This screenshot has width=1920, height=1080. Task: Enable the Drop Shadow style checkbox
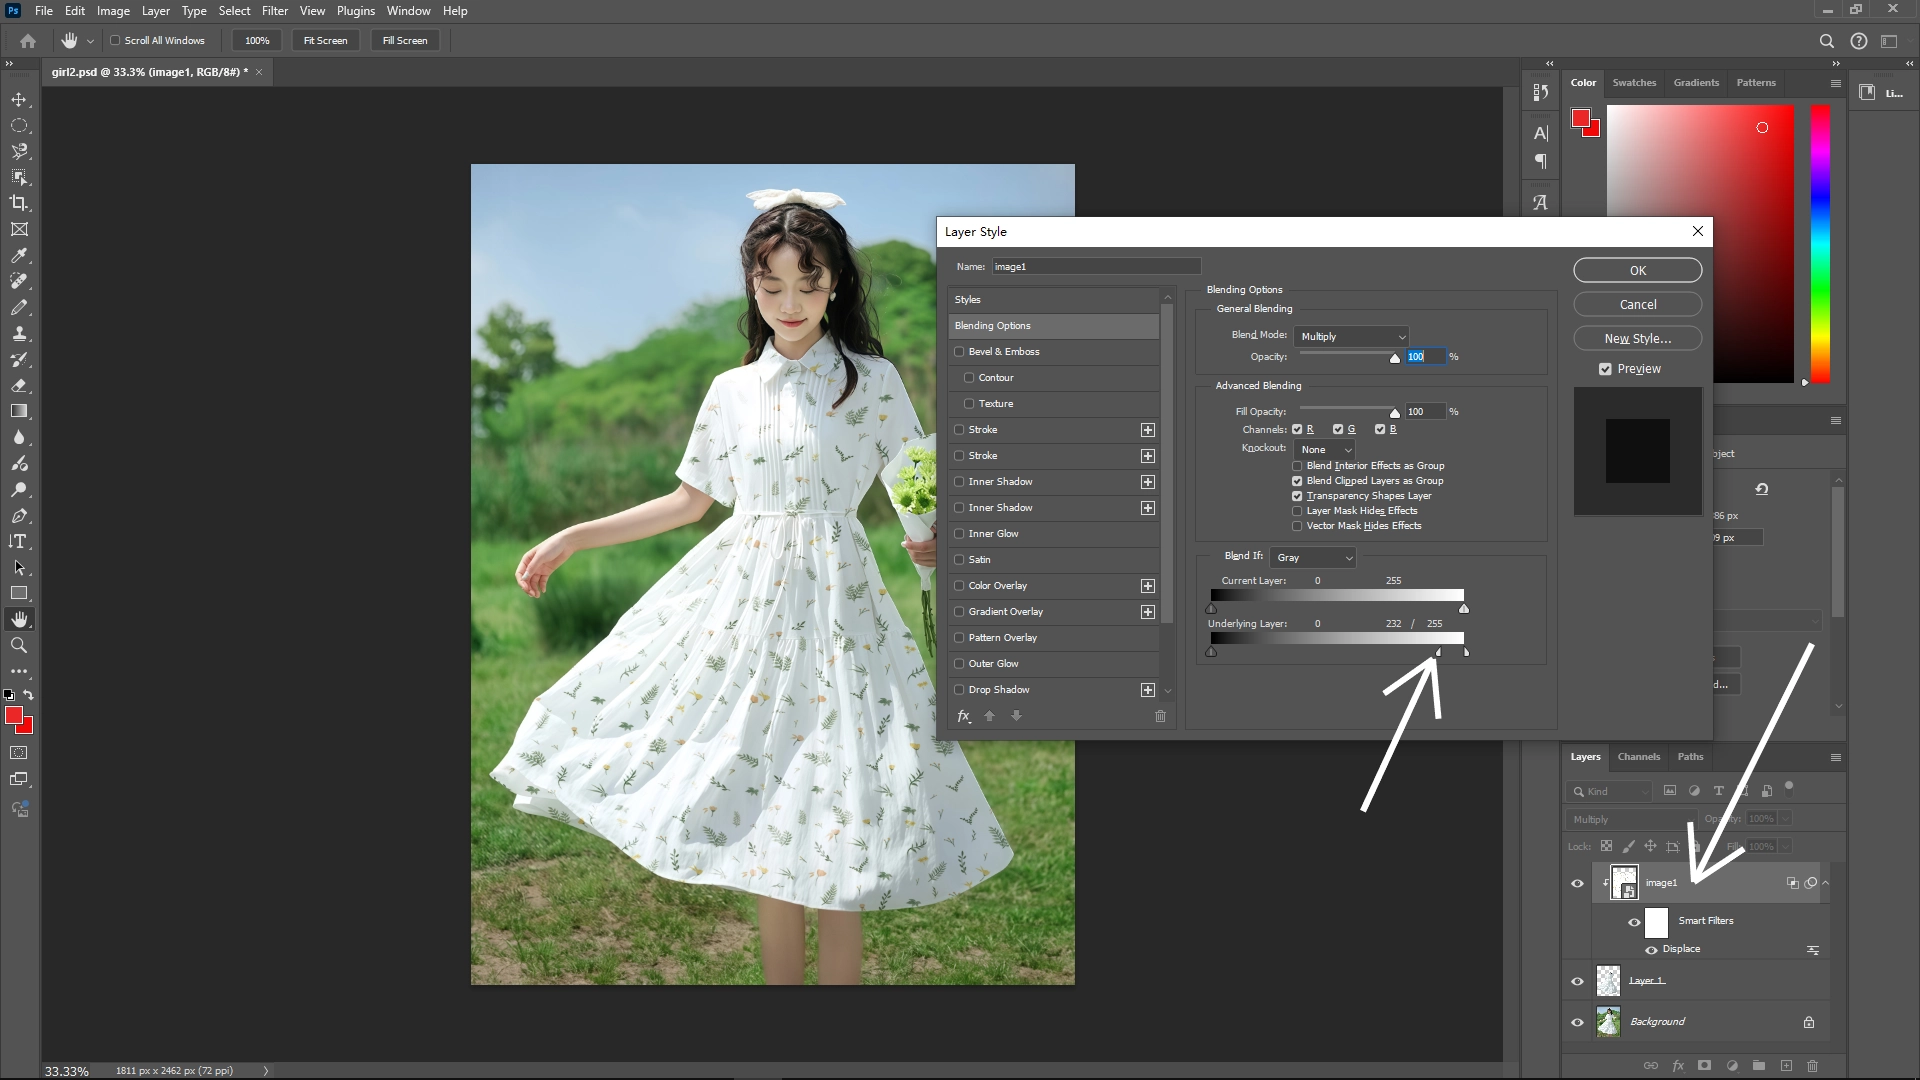click(x=959, y=689)
